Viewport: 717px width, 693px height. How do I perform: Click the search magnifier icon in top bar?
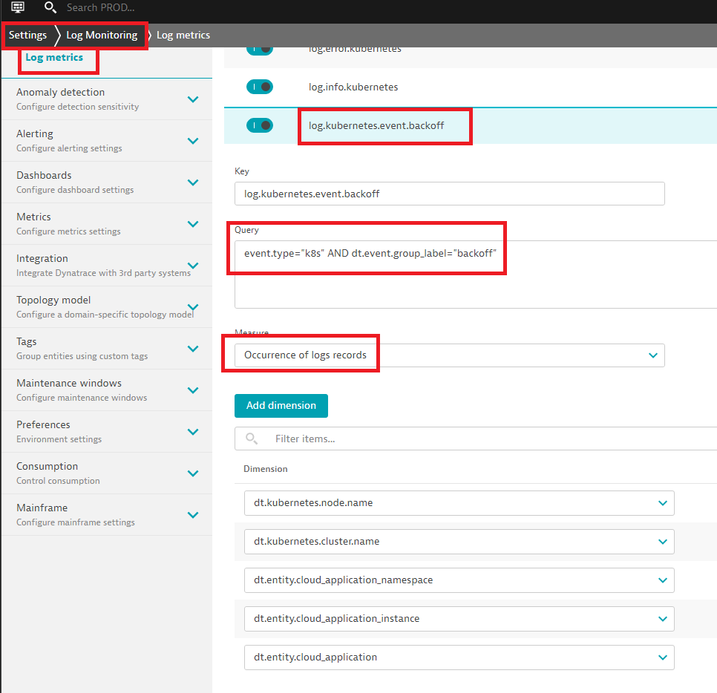click(x=50, y=7)
